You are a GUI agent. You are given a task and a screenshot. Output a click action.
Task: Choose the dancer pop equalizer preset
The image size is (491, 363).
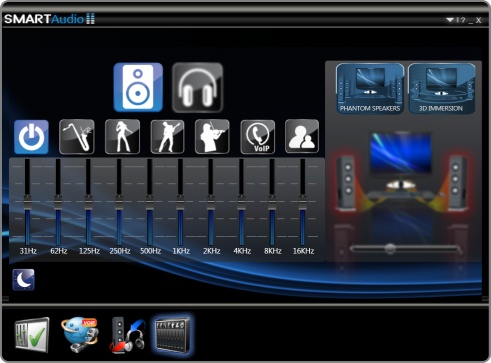point(122,137)
